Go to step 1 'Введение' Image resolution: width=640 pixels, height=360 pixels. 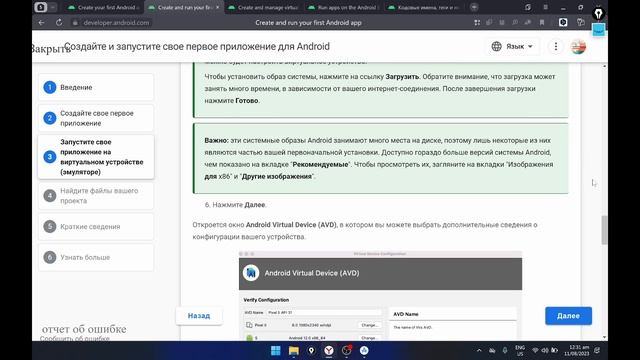pos(96,87)
